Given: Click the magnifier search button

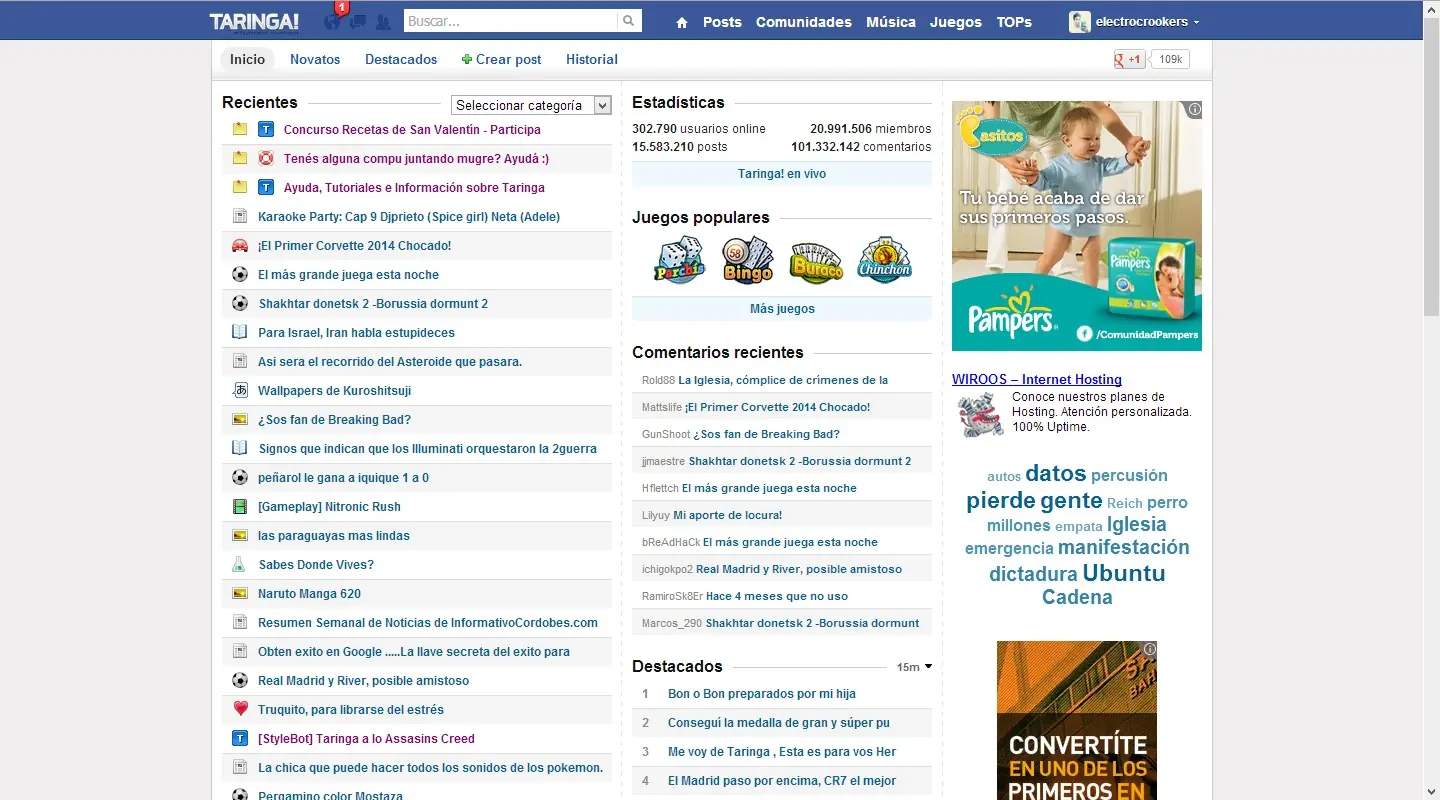Looking at the screenshot, I should click(x=629, y=21).
